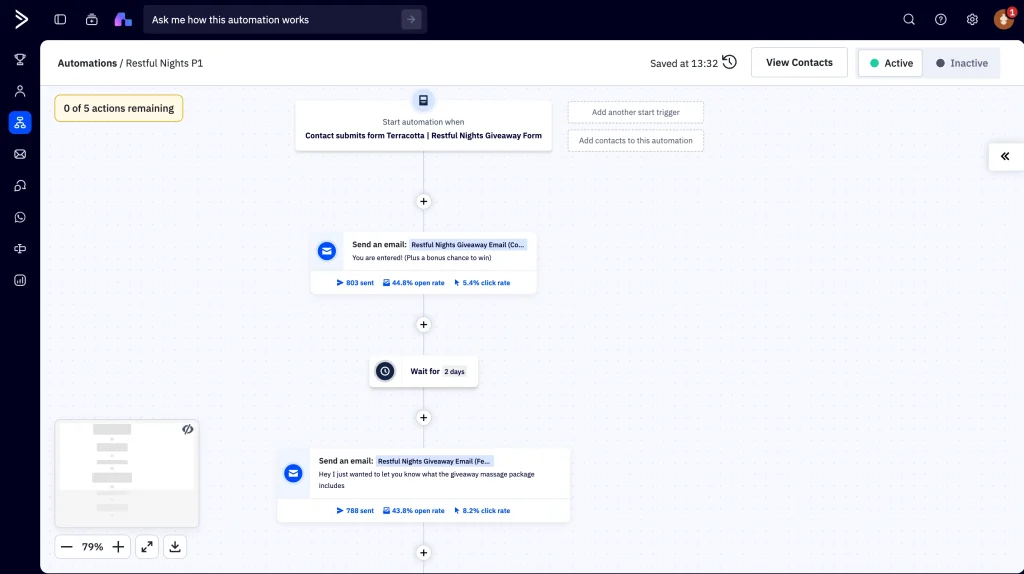The height and width of the screenshot is (574, 1024).
Task: Click the ActiveCampaign logo icon
Action: [x=21, y=20]
